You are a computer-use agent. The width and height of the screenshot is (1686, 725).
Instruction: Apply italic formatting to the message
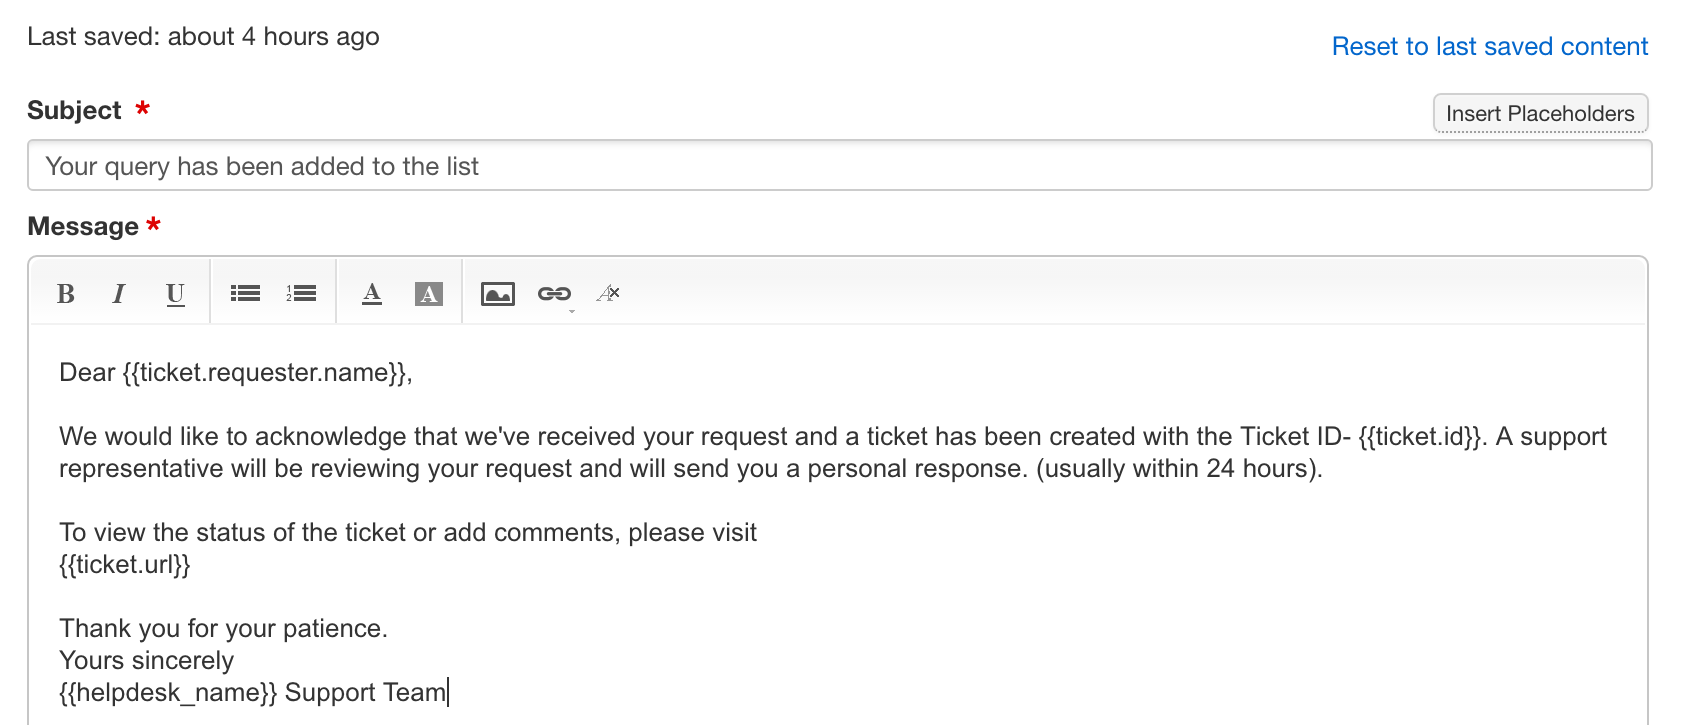(x=119, y=294)
